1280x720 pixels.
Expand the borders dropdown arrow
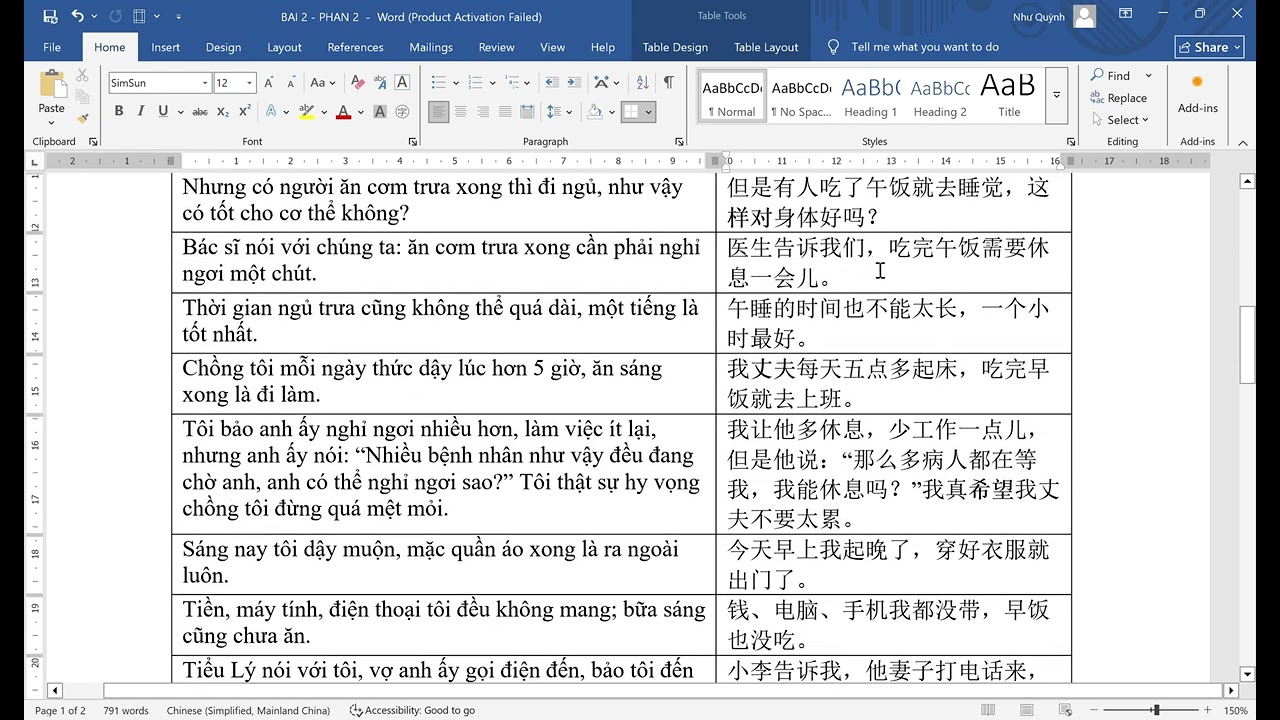[x=649, y=112]
